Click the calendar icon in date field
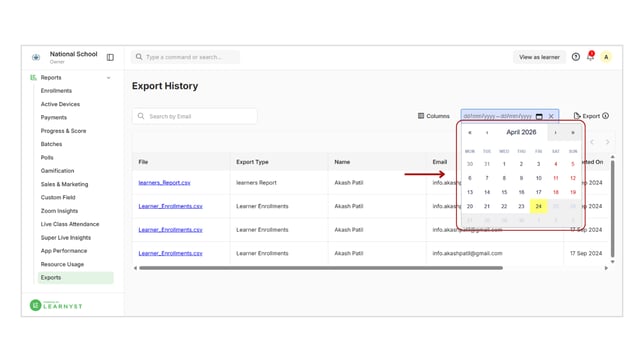 coord(539,116)
